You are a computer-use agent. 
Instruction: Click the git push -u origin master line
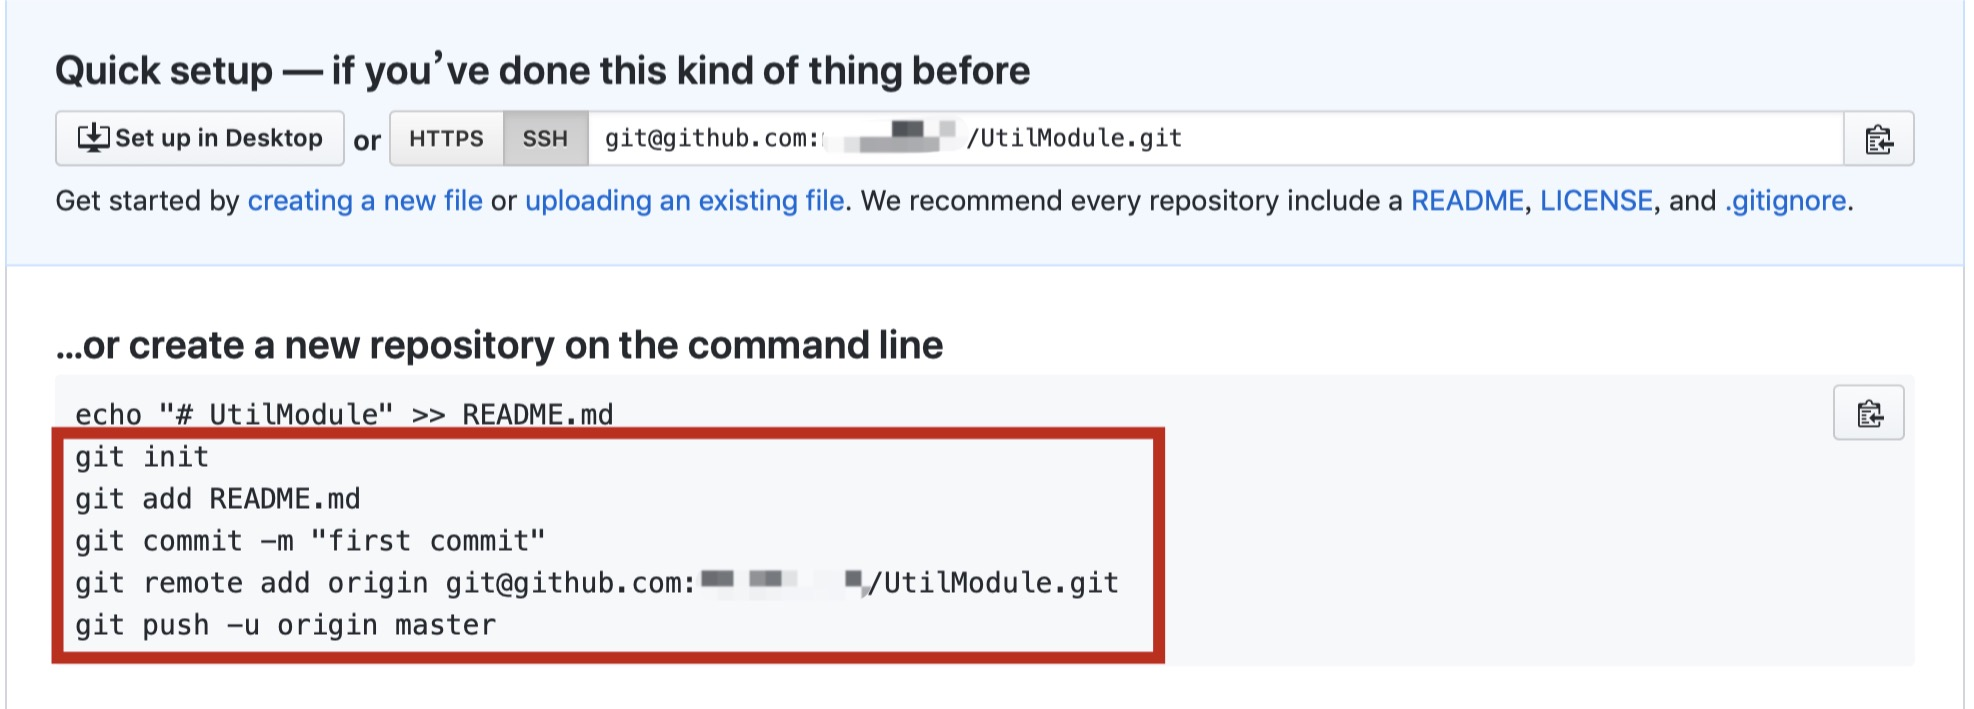285,625
